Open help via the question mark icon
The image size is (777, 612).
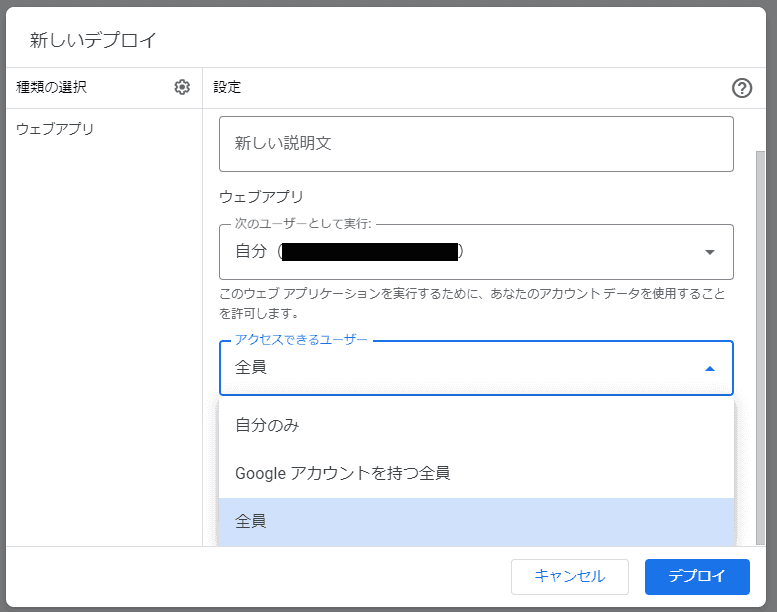pyautogui.click(x=742, y=88)
